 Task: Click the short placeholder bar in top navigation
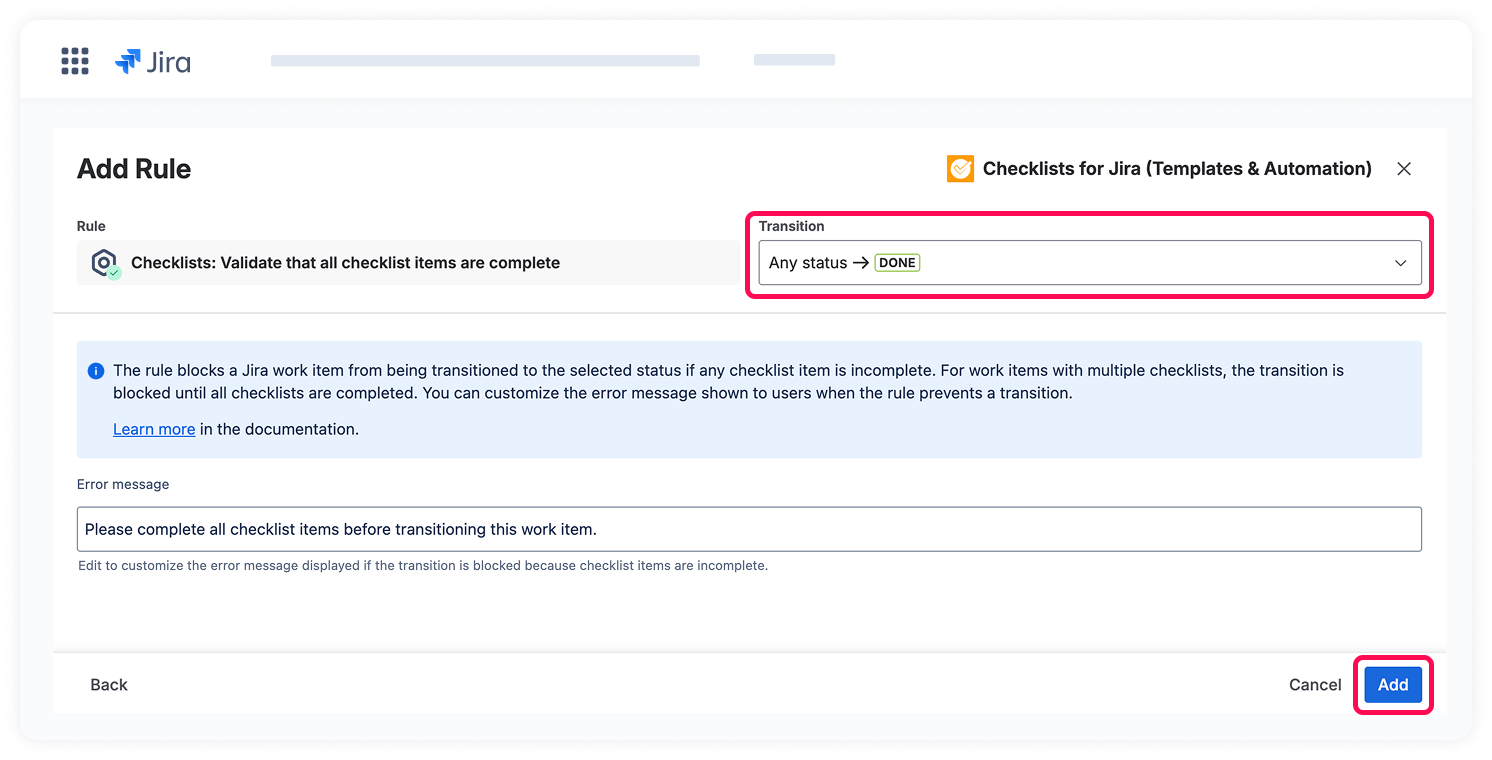tap(794, 60)
